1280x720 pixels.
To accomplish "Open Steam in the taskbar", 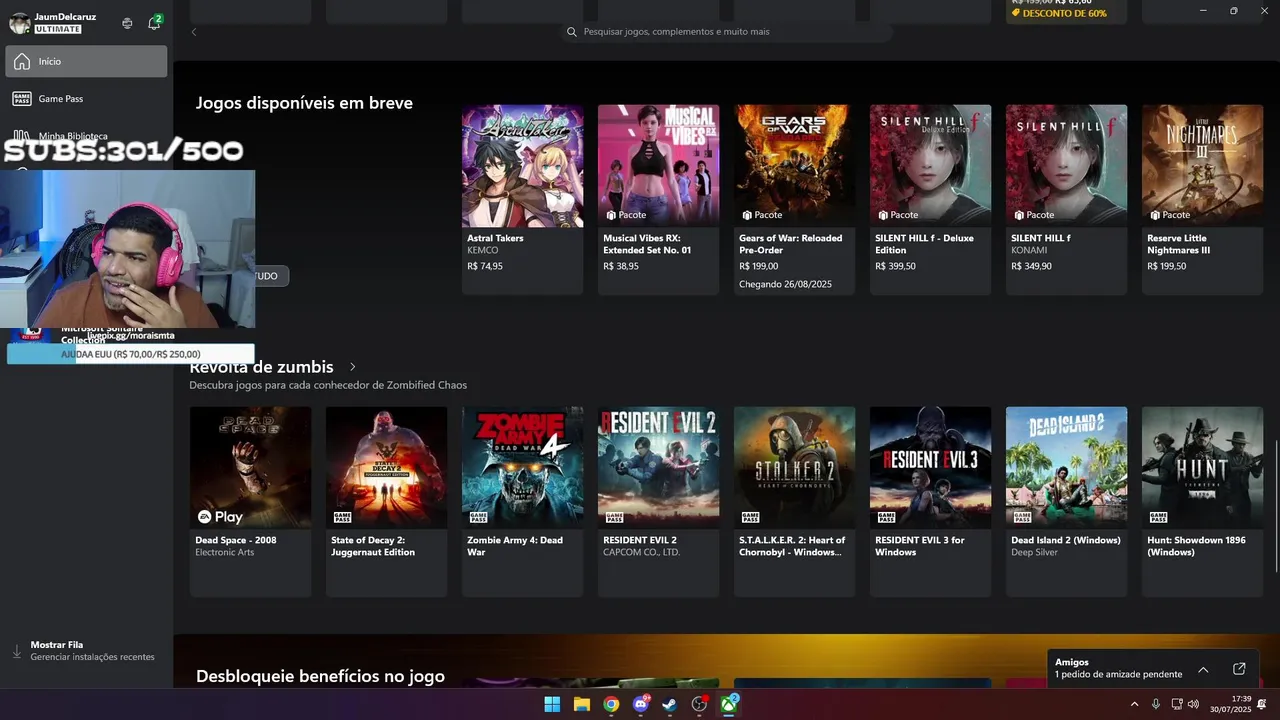I will (670, 705).
